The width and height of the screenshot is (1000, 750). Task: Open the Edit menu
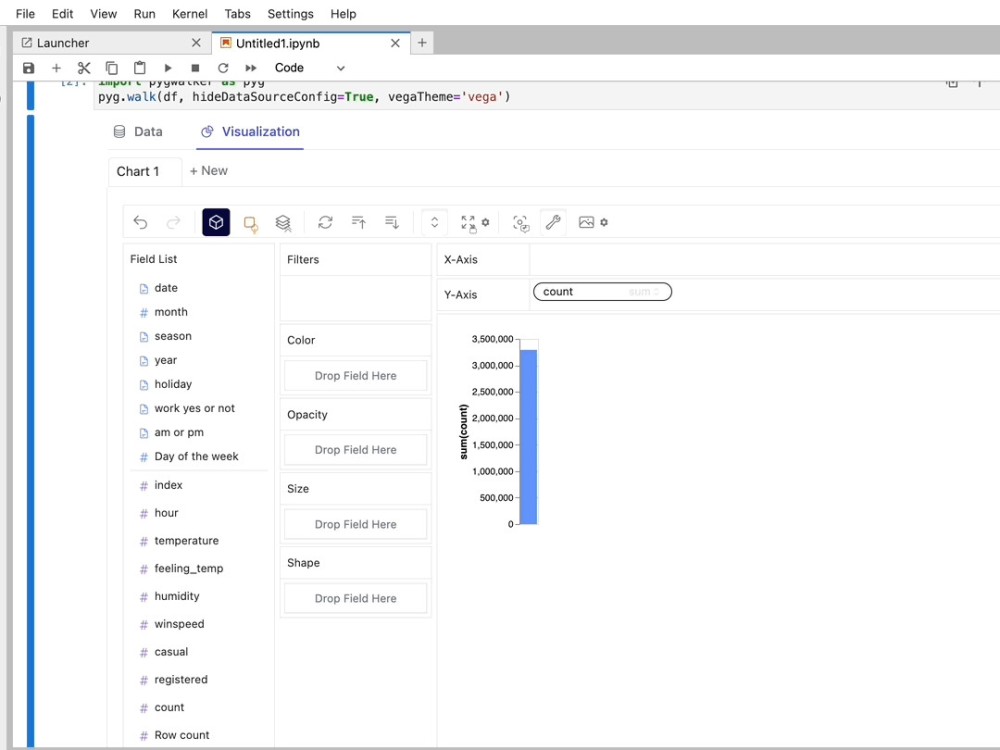coord(62,13)
